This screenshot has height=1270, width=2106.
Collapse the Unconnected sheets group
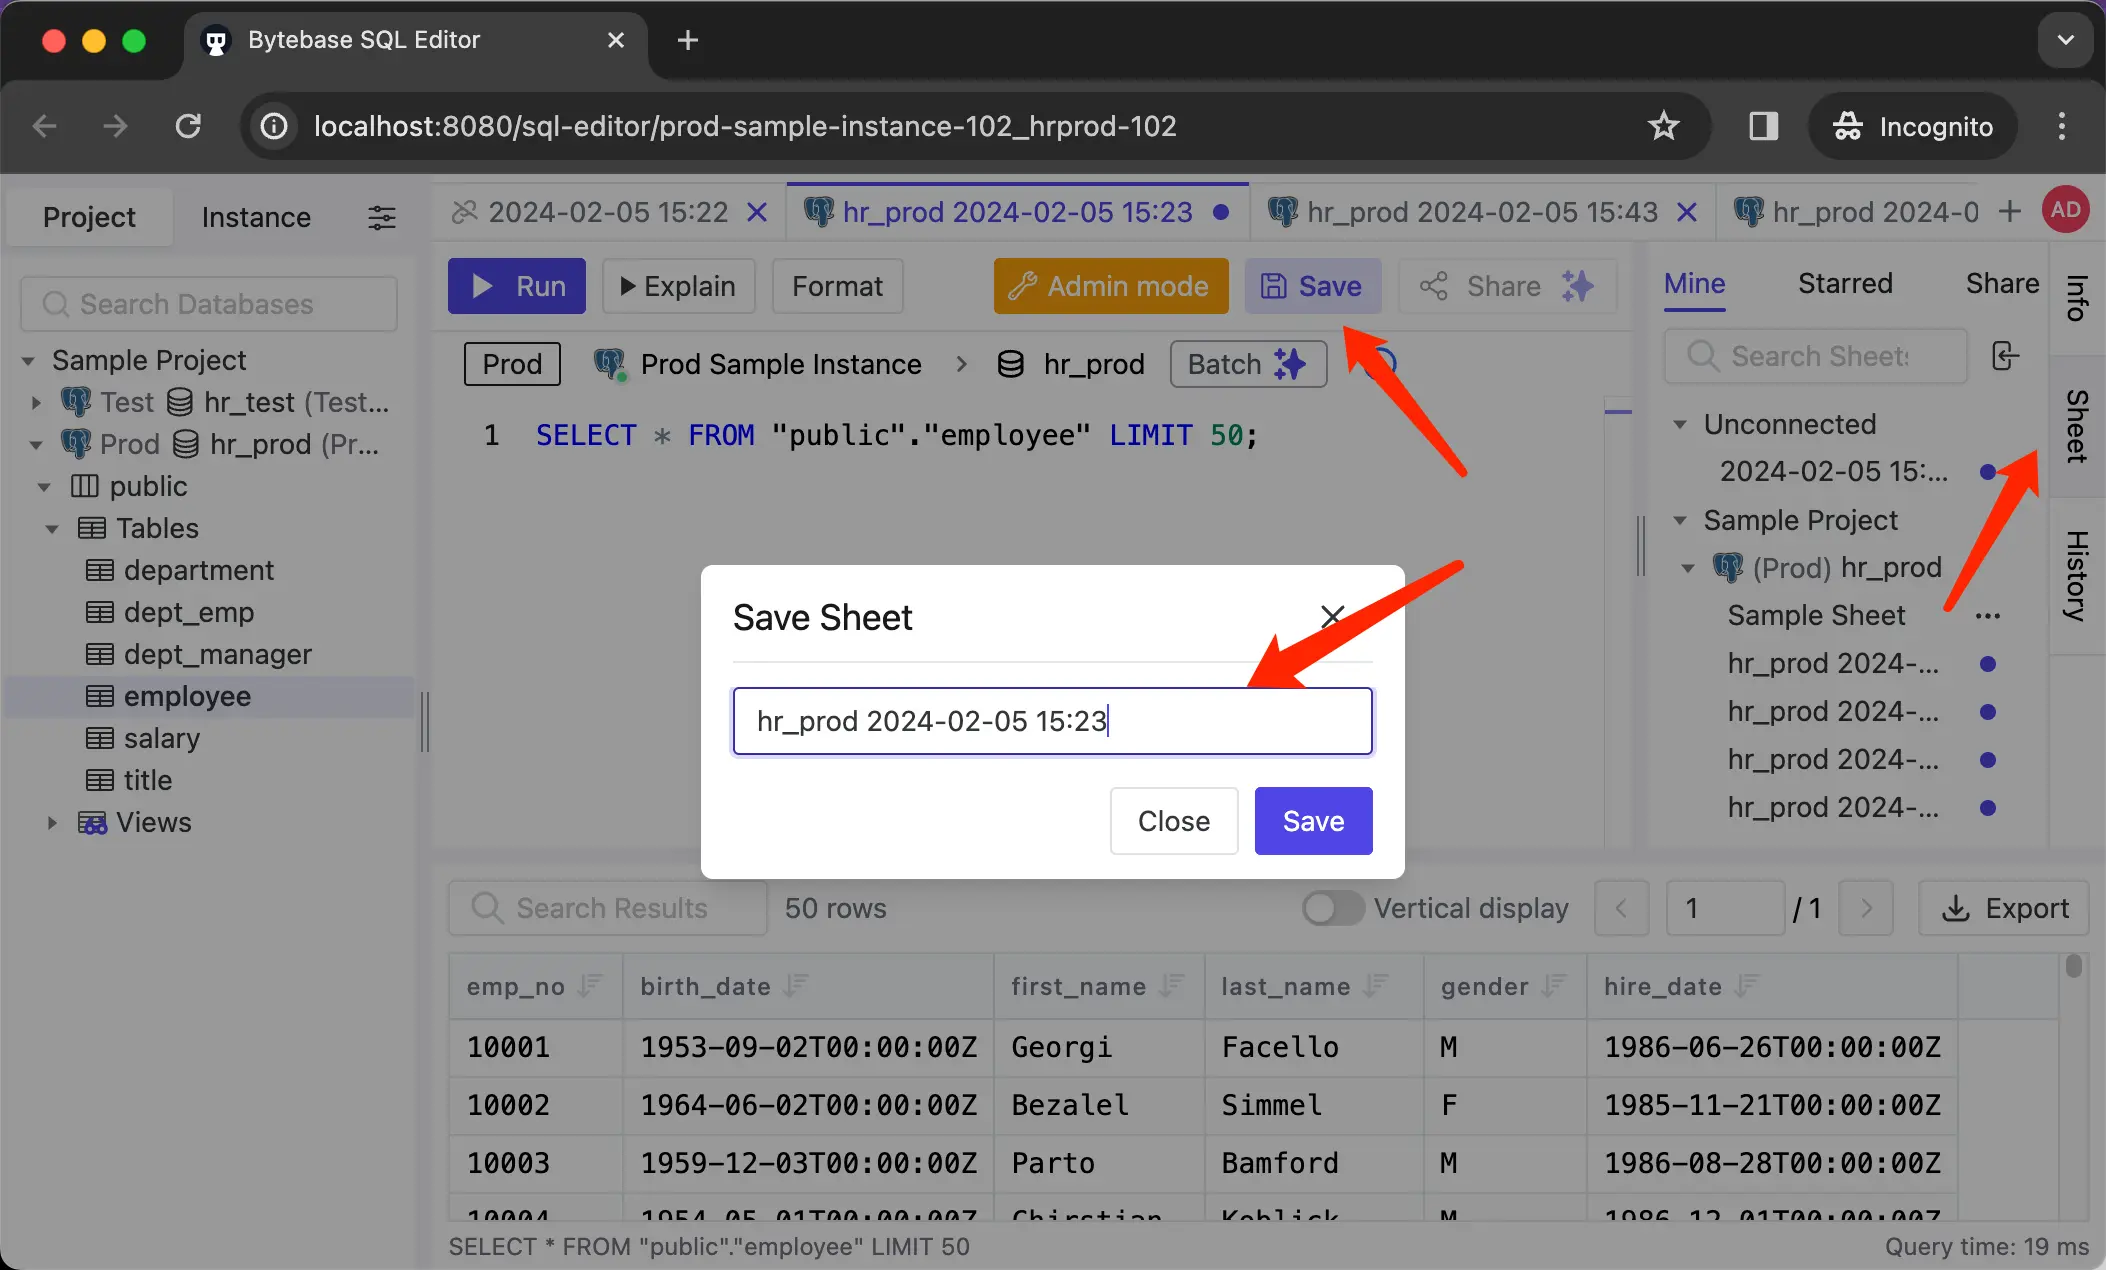tap(1681, 424)
